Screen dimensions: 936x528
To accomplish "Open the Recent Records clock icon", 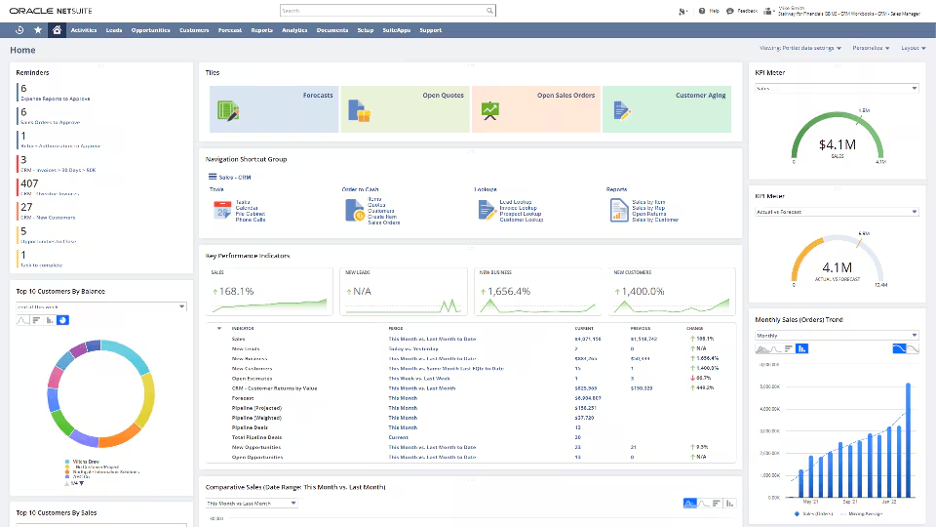I will pos(19,30).
